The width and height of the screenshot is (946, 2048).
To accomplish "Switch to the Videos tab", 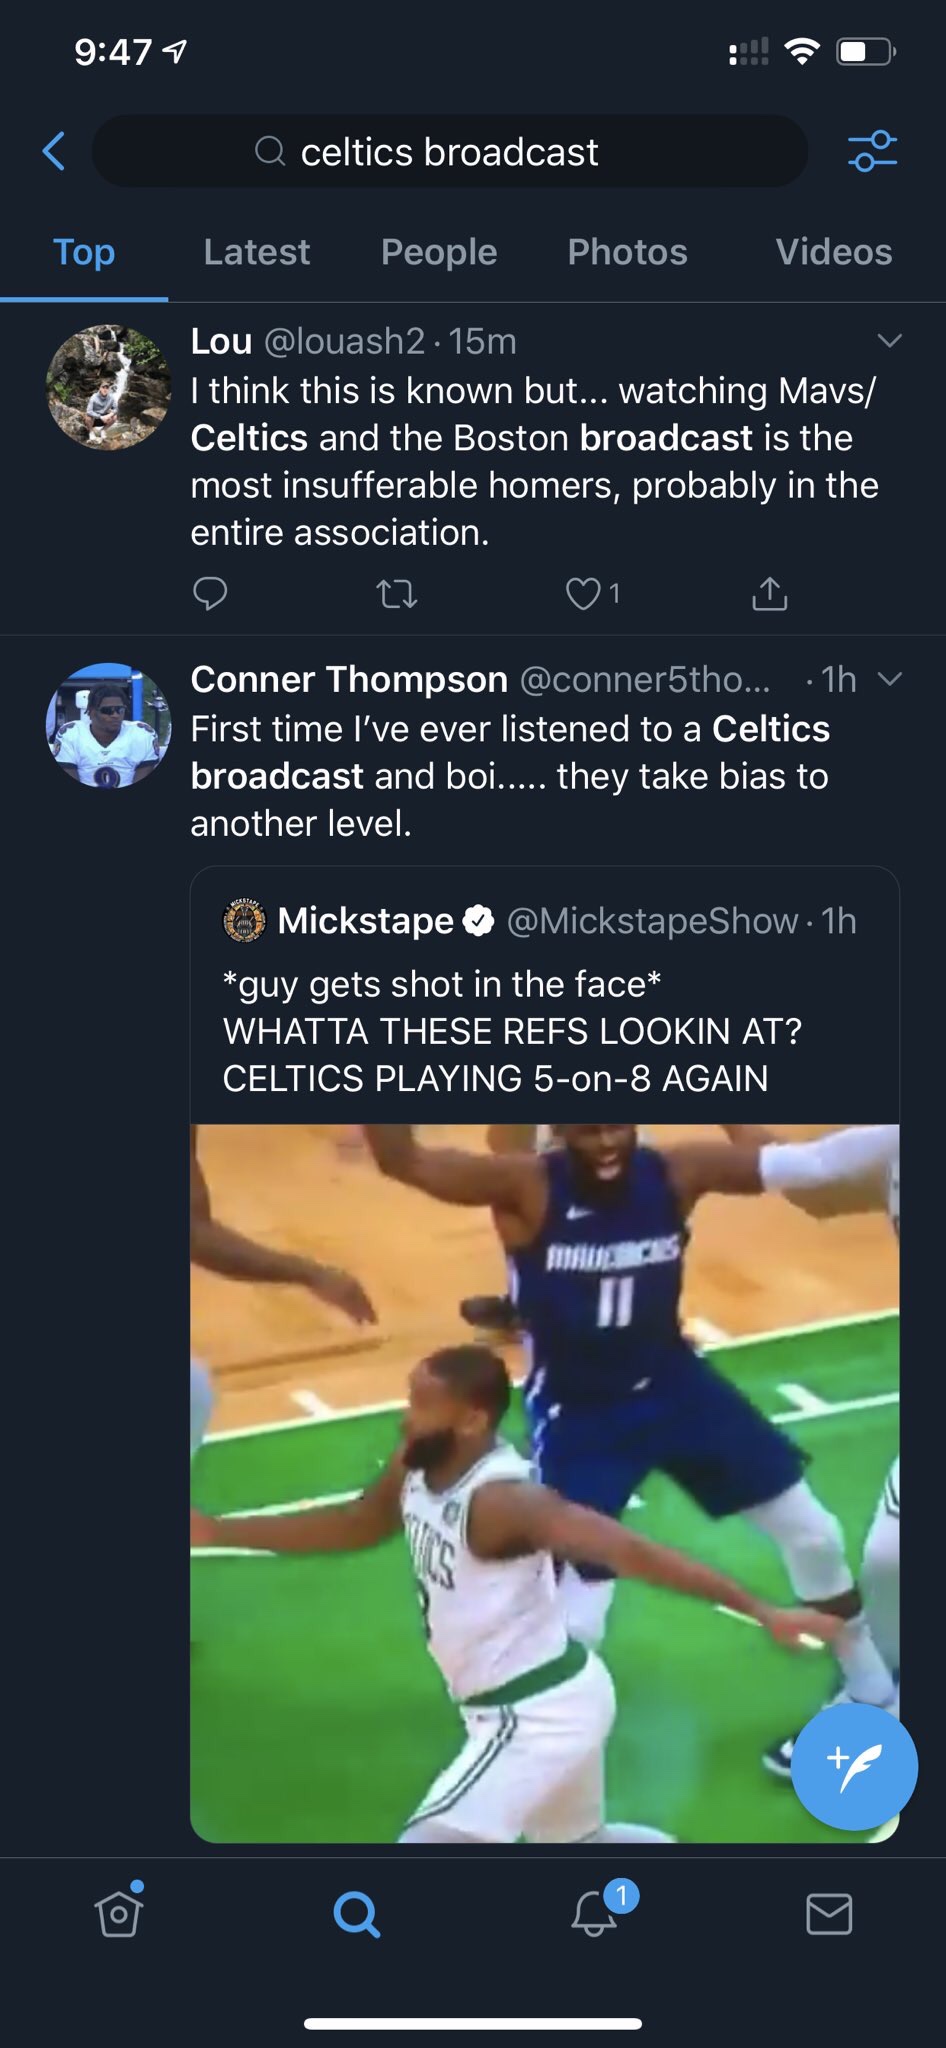I will click(x=833, y=252).
